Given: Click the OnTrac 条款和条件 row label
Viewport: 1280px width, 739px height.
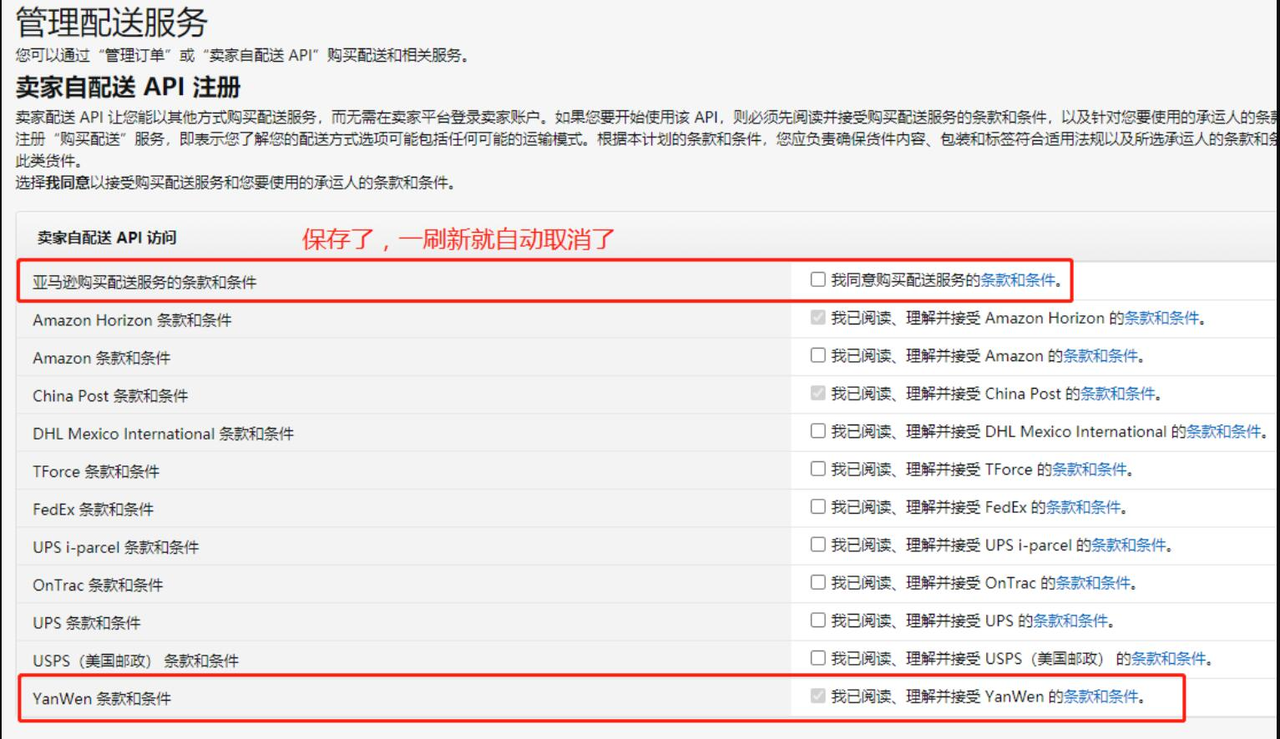Looking at the screenshot, I should [x=97, y=585].
